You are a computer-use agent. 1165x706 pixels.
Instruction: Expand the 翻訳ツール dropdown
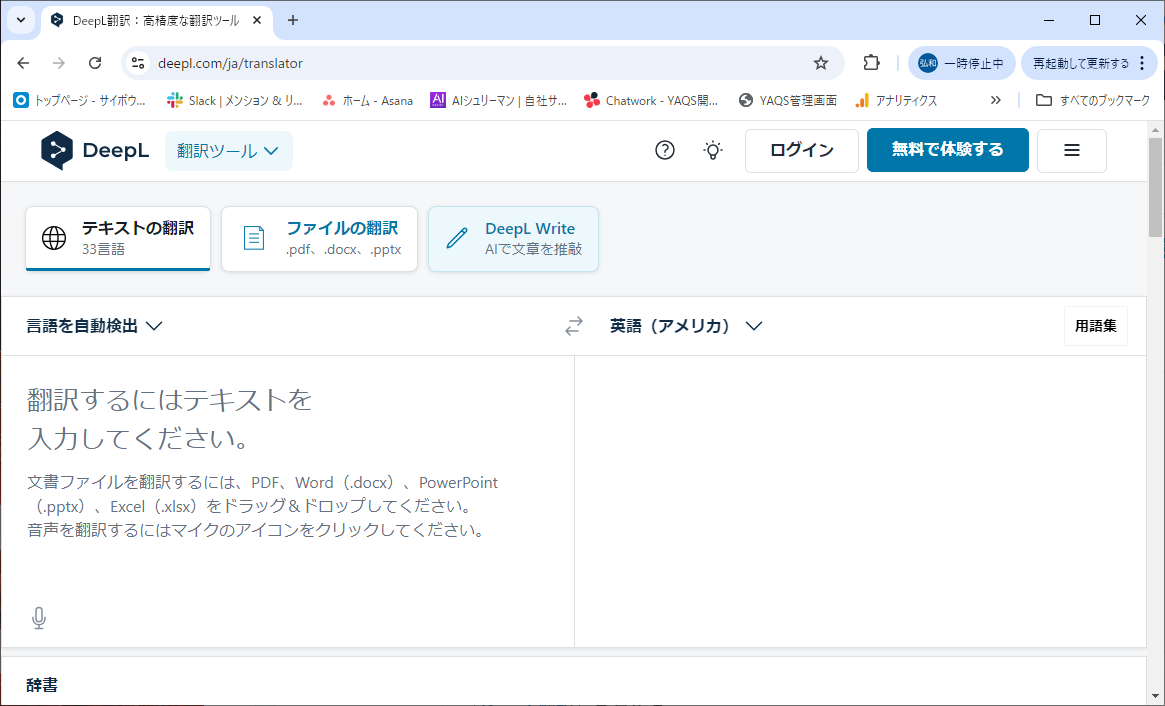coord(228,151)
